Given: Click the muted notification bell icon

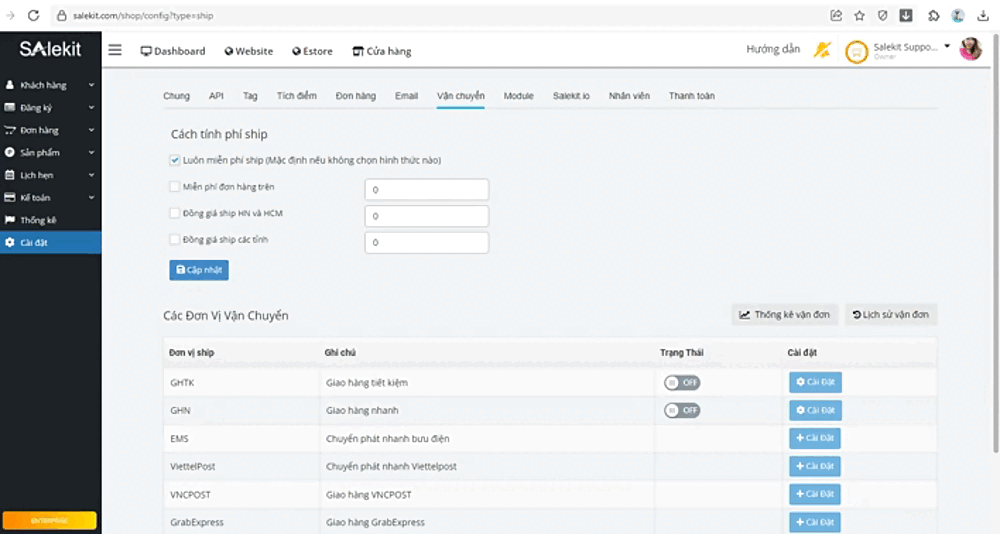Looking at the screenshot, I should point(822,49).
